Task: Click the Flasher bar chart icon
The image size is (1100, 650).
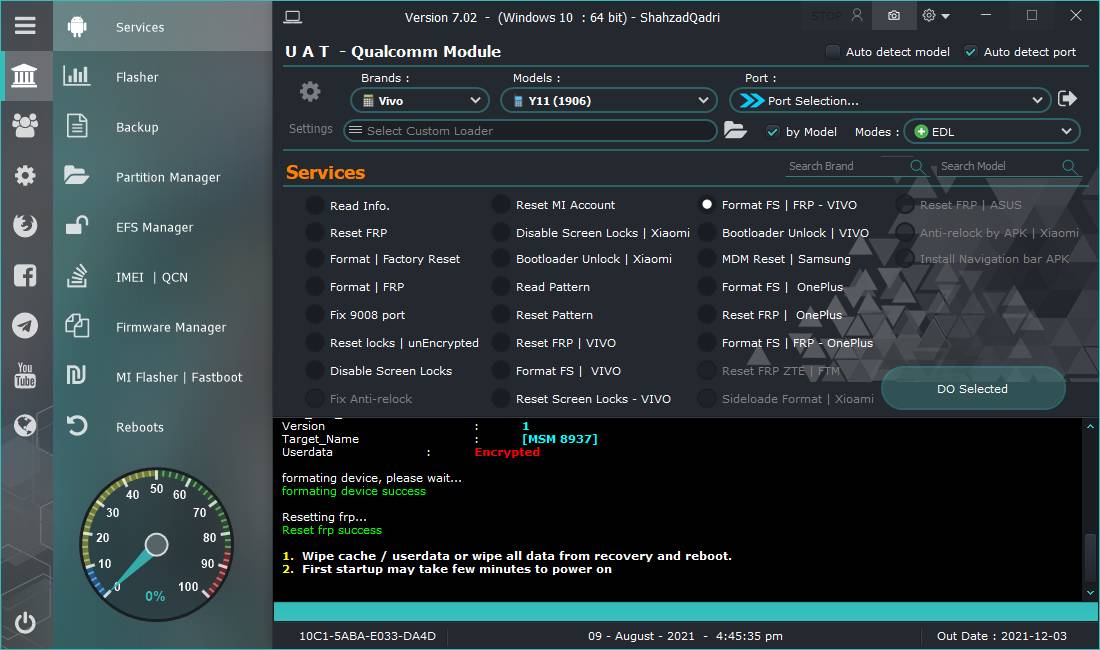Action: pos(76,76)
